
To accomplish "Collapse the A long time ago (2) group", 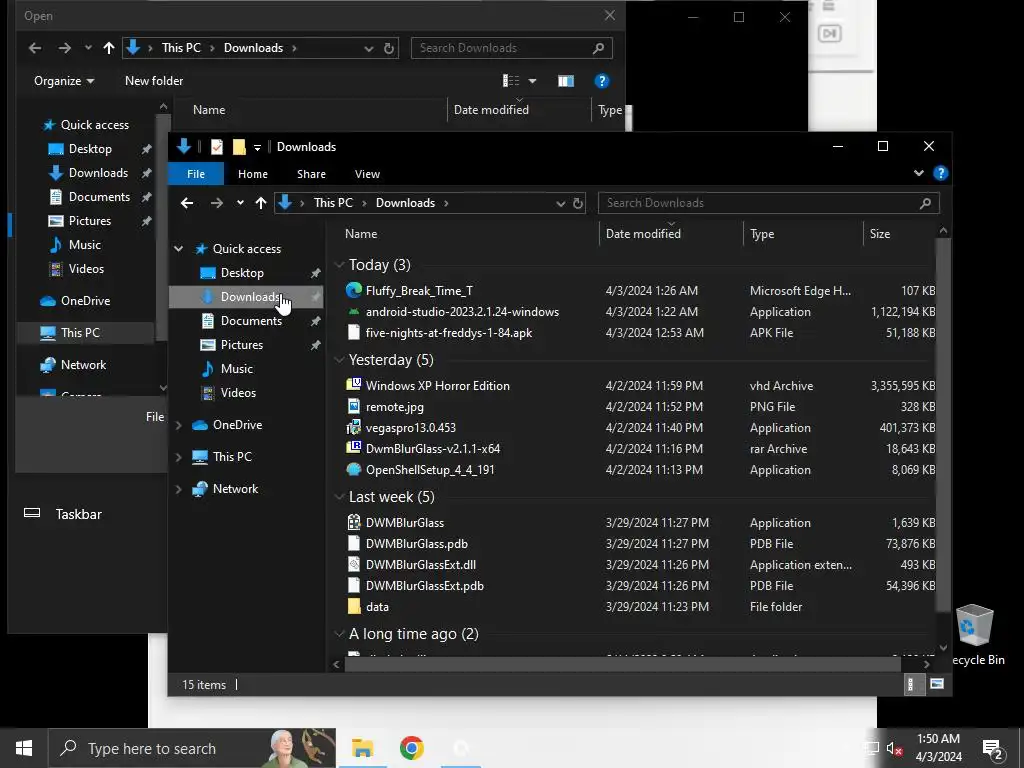I will point(339,634).
